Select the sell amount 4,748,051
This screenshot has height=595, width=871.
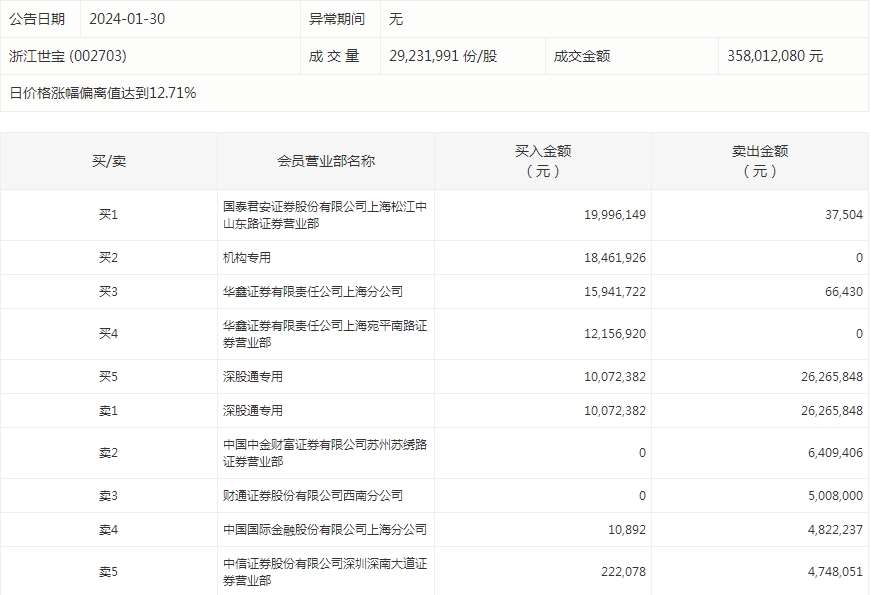pos(835,572)
